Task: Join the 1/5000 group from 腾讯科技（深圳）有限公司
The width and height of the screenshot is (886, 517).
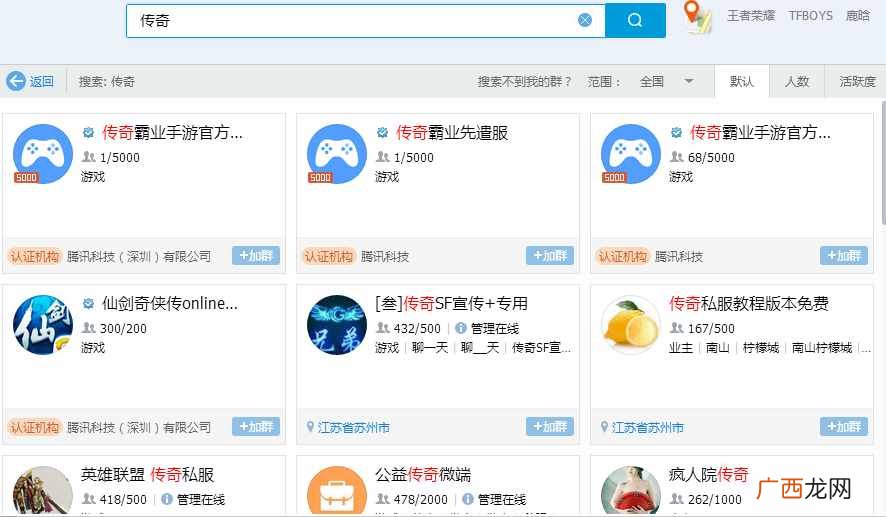Action: tap(256, 256)
